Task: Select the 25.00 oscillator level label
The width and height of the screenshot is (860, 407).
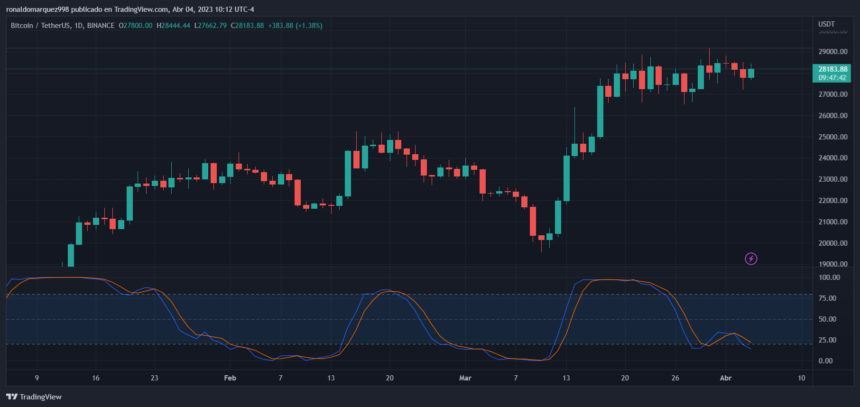Action: (x=828, y=340)
